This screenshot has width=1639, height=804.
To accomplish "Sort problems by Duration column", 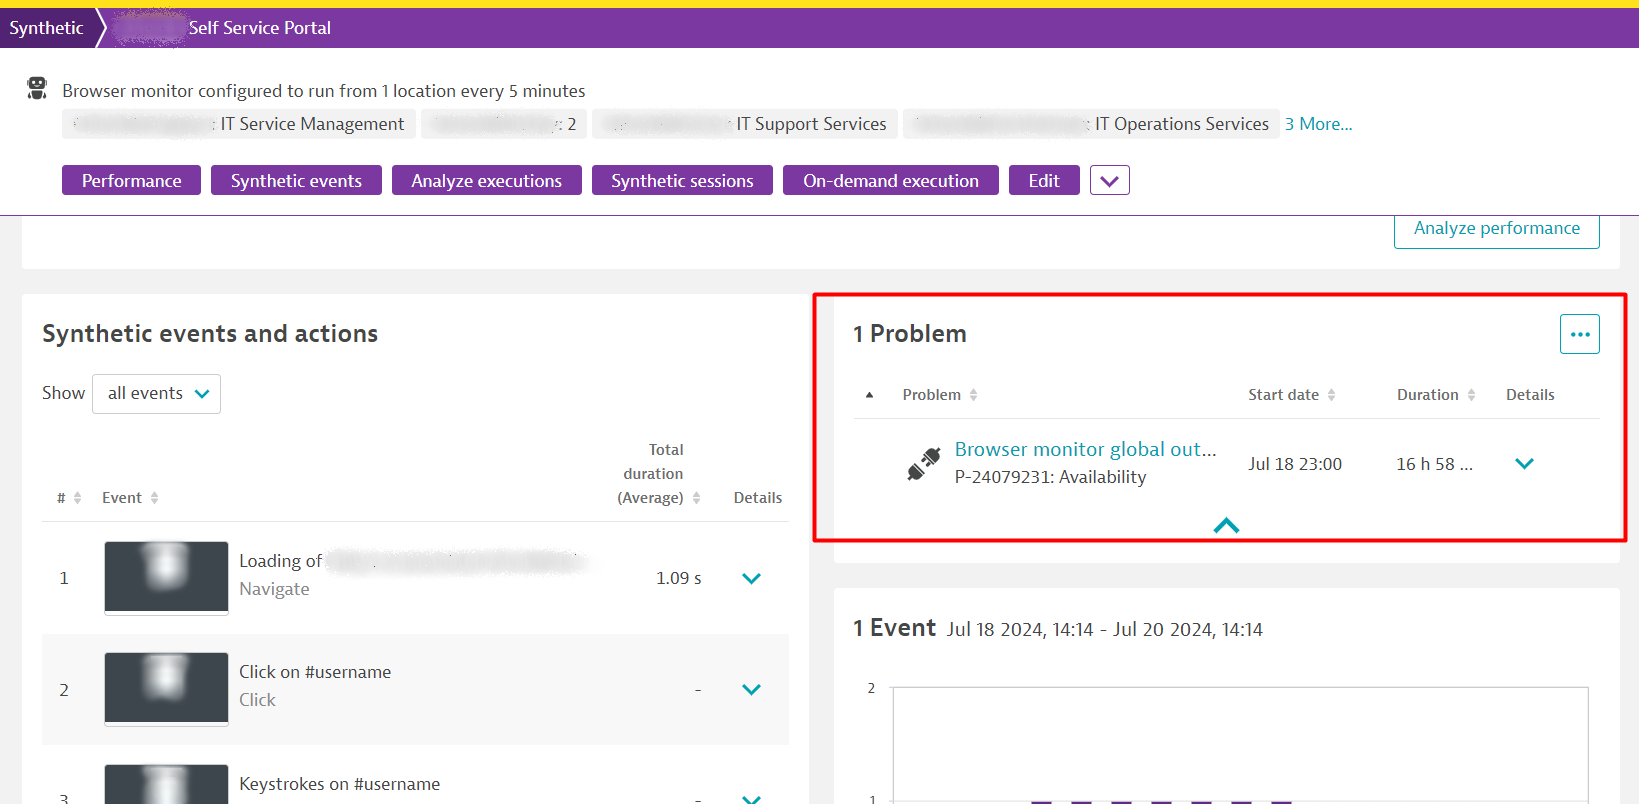I will point(1435,395).
